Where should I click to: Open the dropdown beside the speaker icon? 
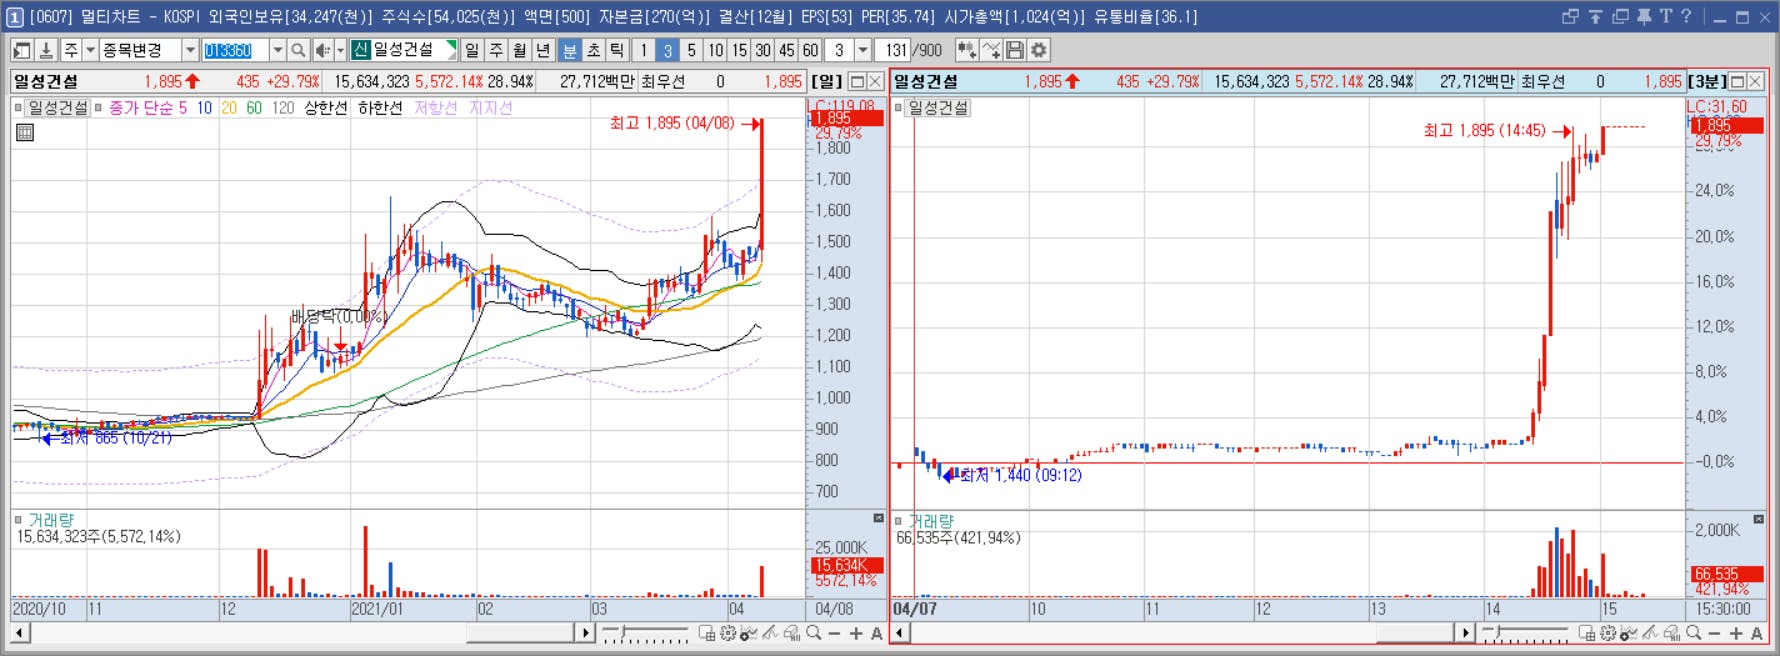pos(340,50)
